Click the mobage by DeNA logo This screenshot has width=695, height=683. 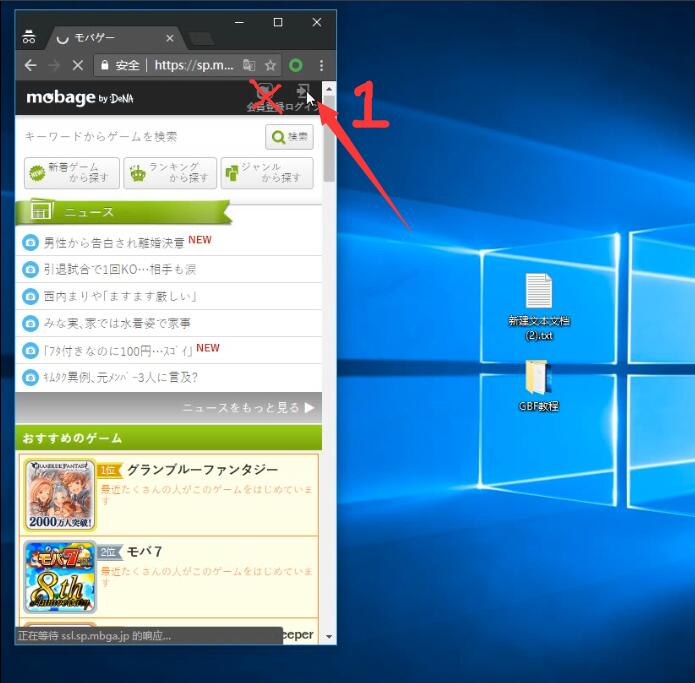(80, 98)
